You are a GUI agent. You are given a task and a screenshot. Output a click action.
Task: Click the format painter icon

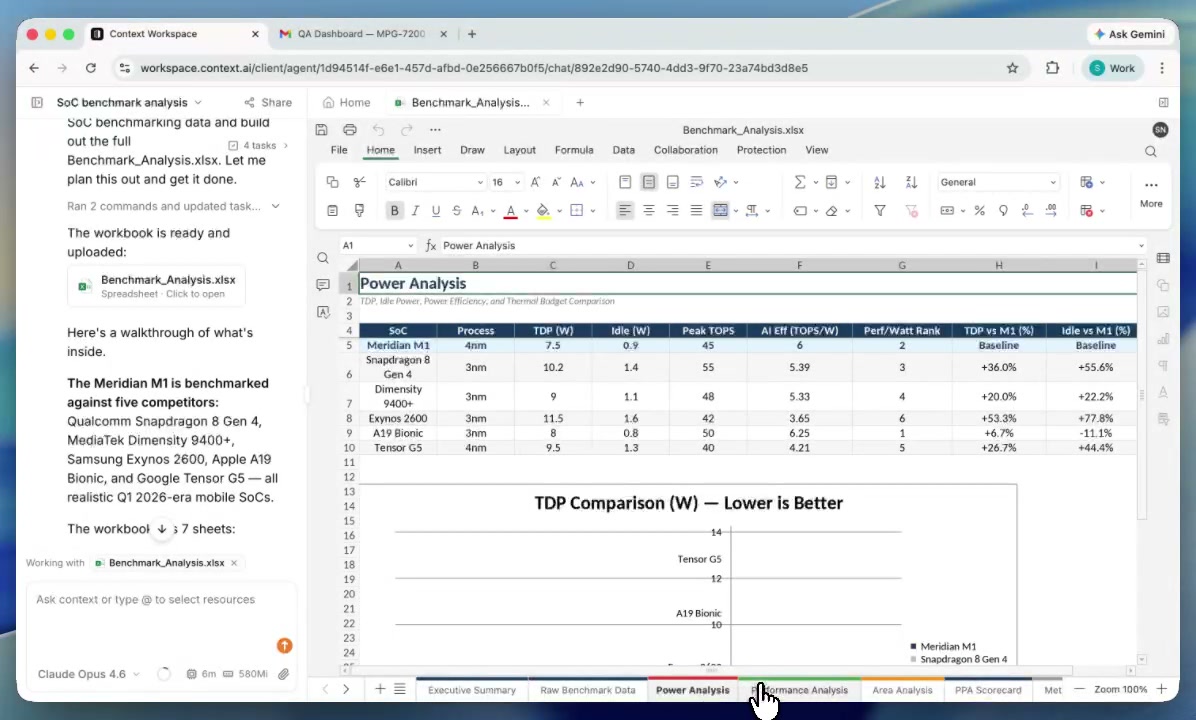359,211
